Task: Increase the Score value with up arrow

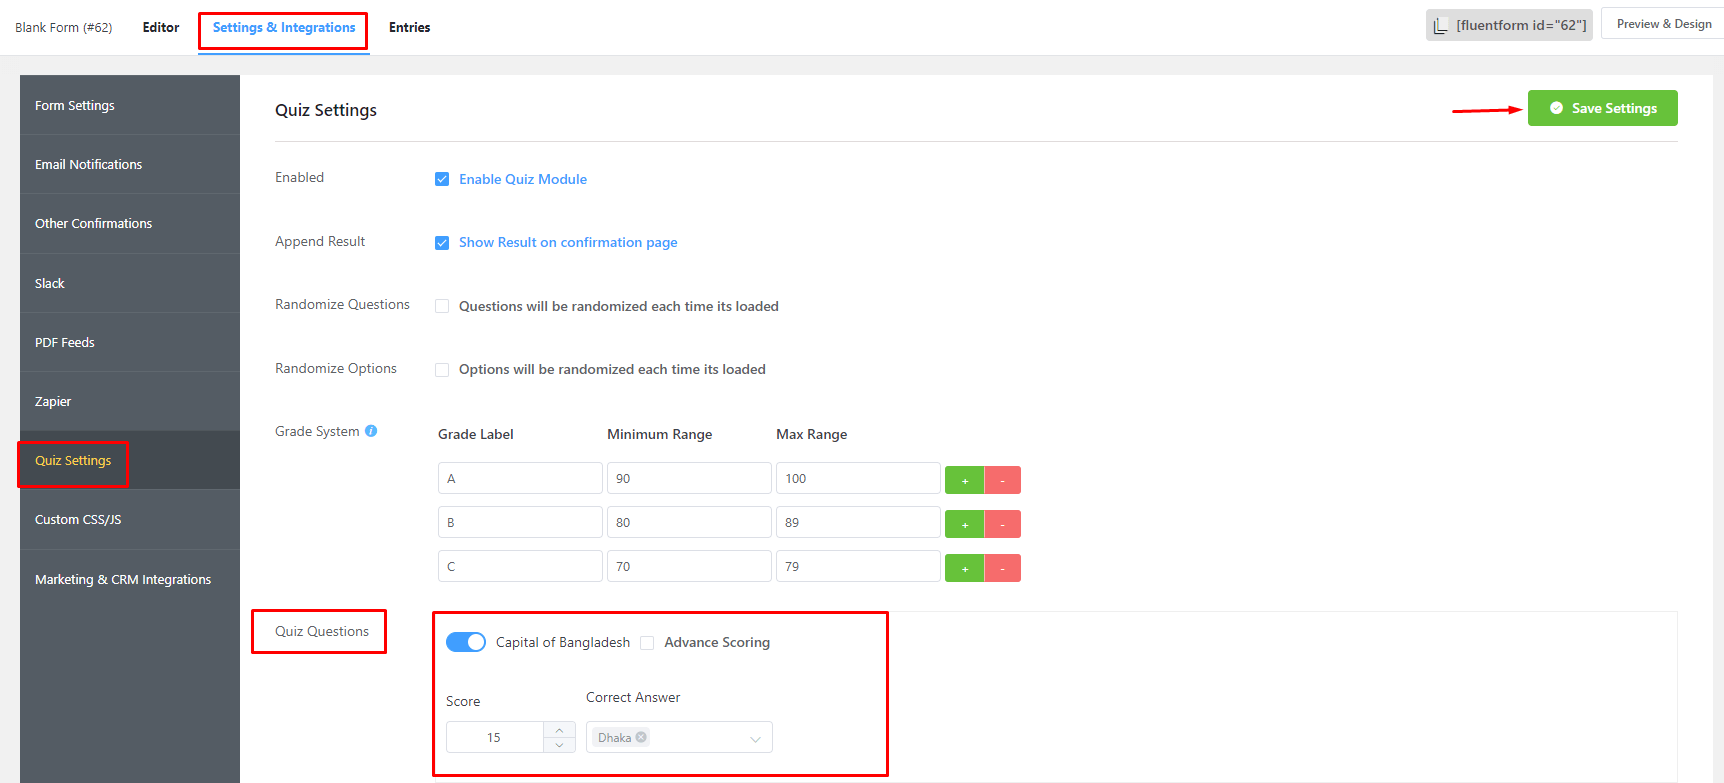Action: pos(559,730)
